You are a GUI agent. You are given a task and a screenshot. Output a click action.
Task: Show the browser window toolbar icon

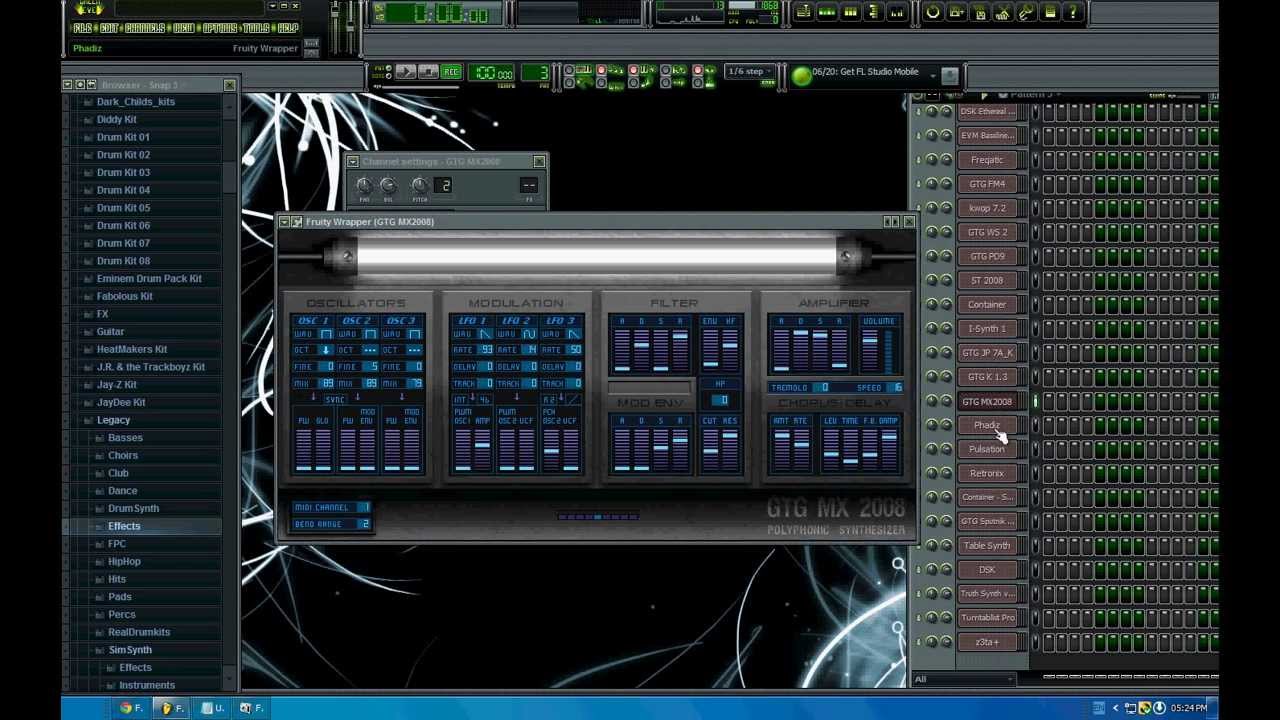point(874,12)
